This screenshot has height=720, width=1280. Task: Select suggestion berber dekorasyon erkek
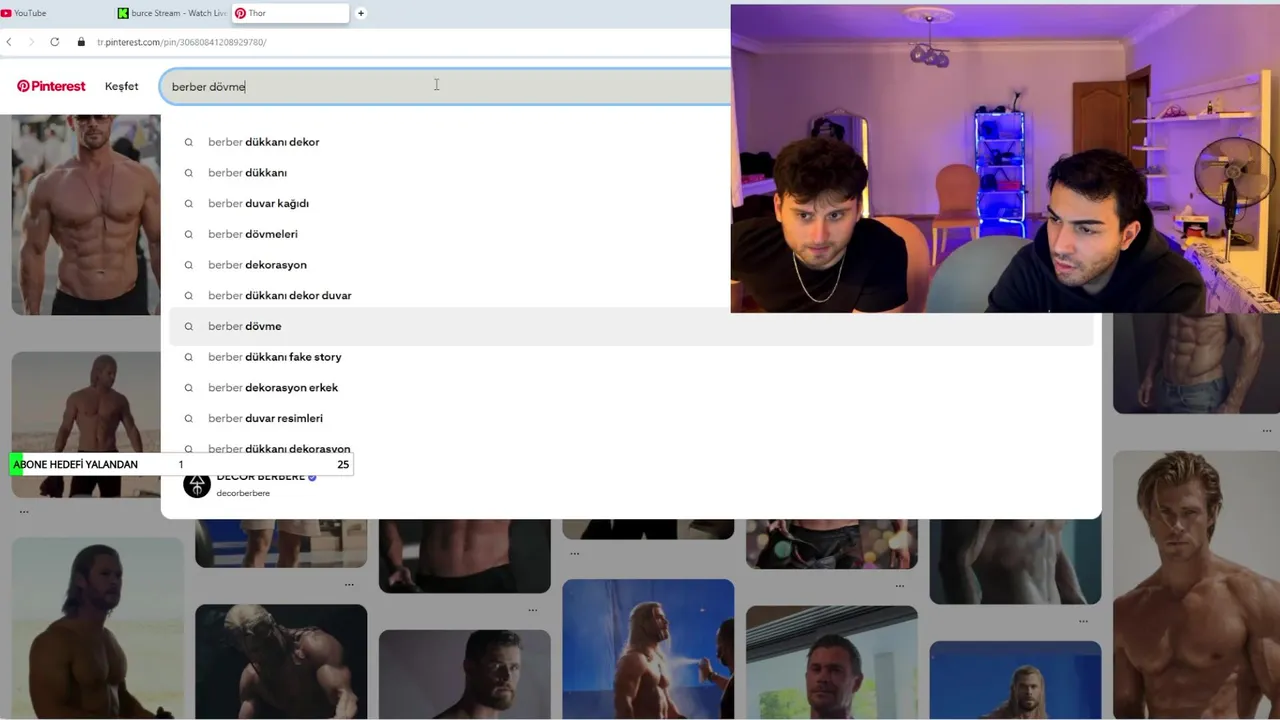tap(631, 387)
